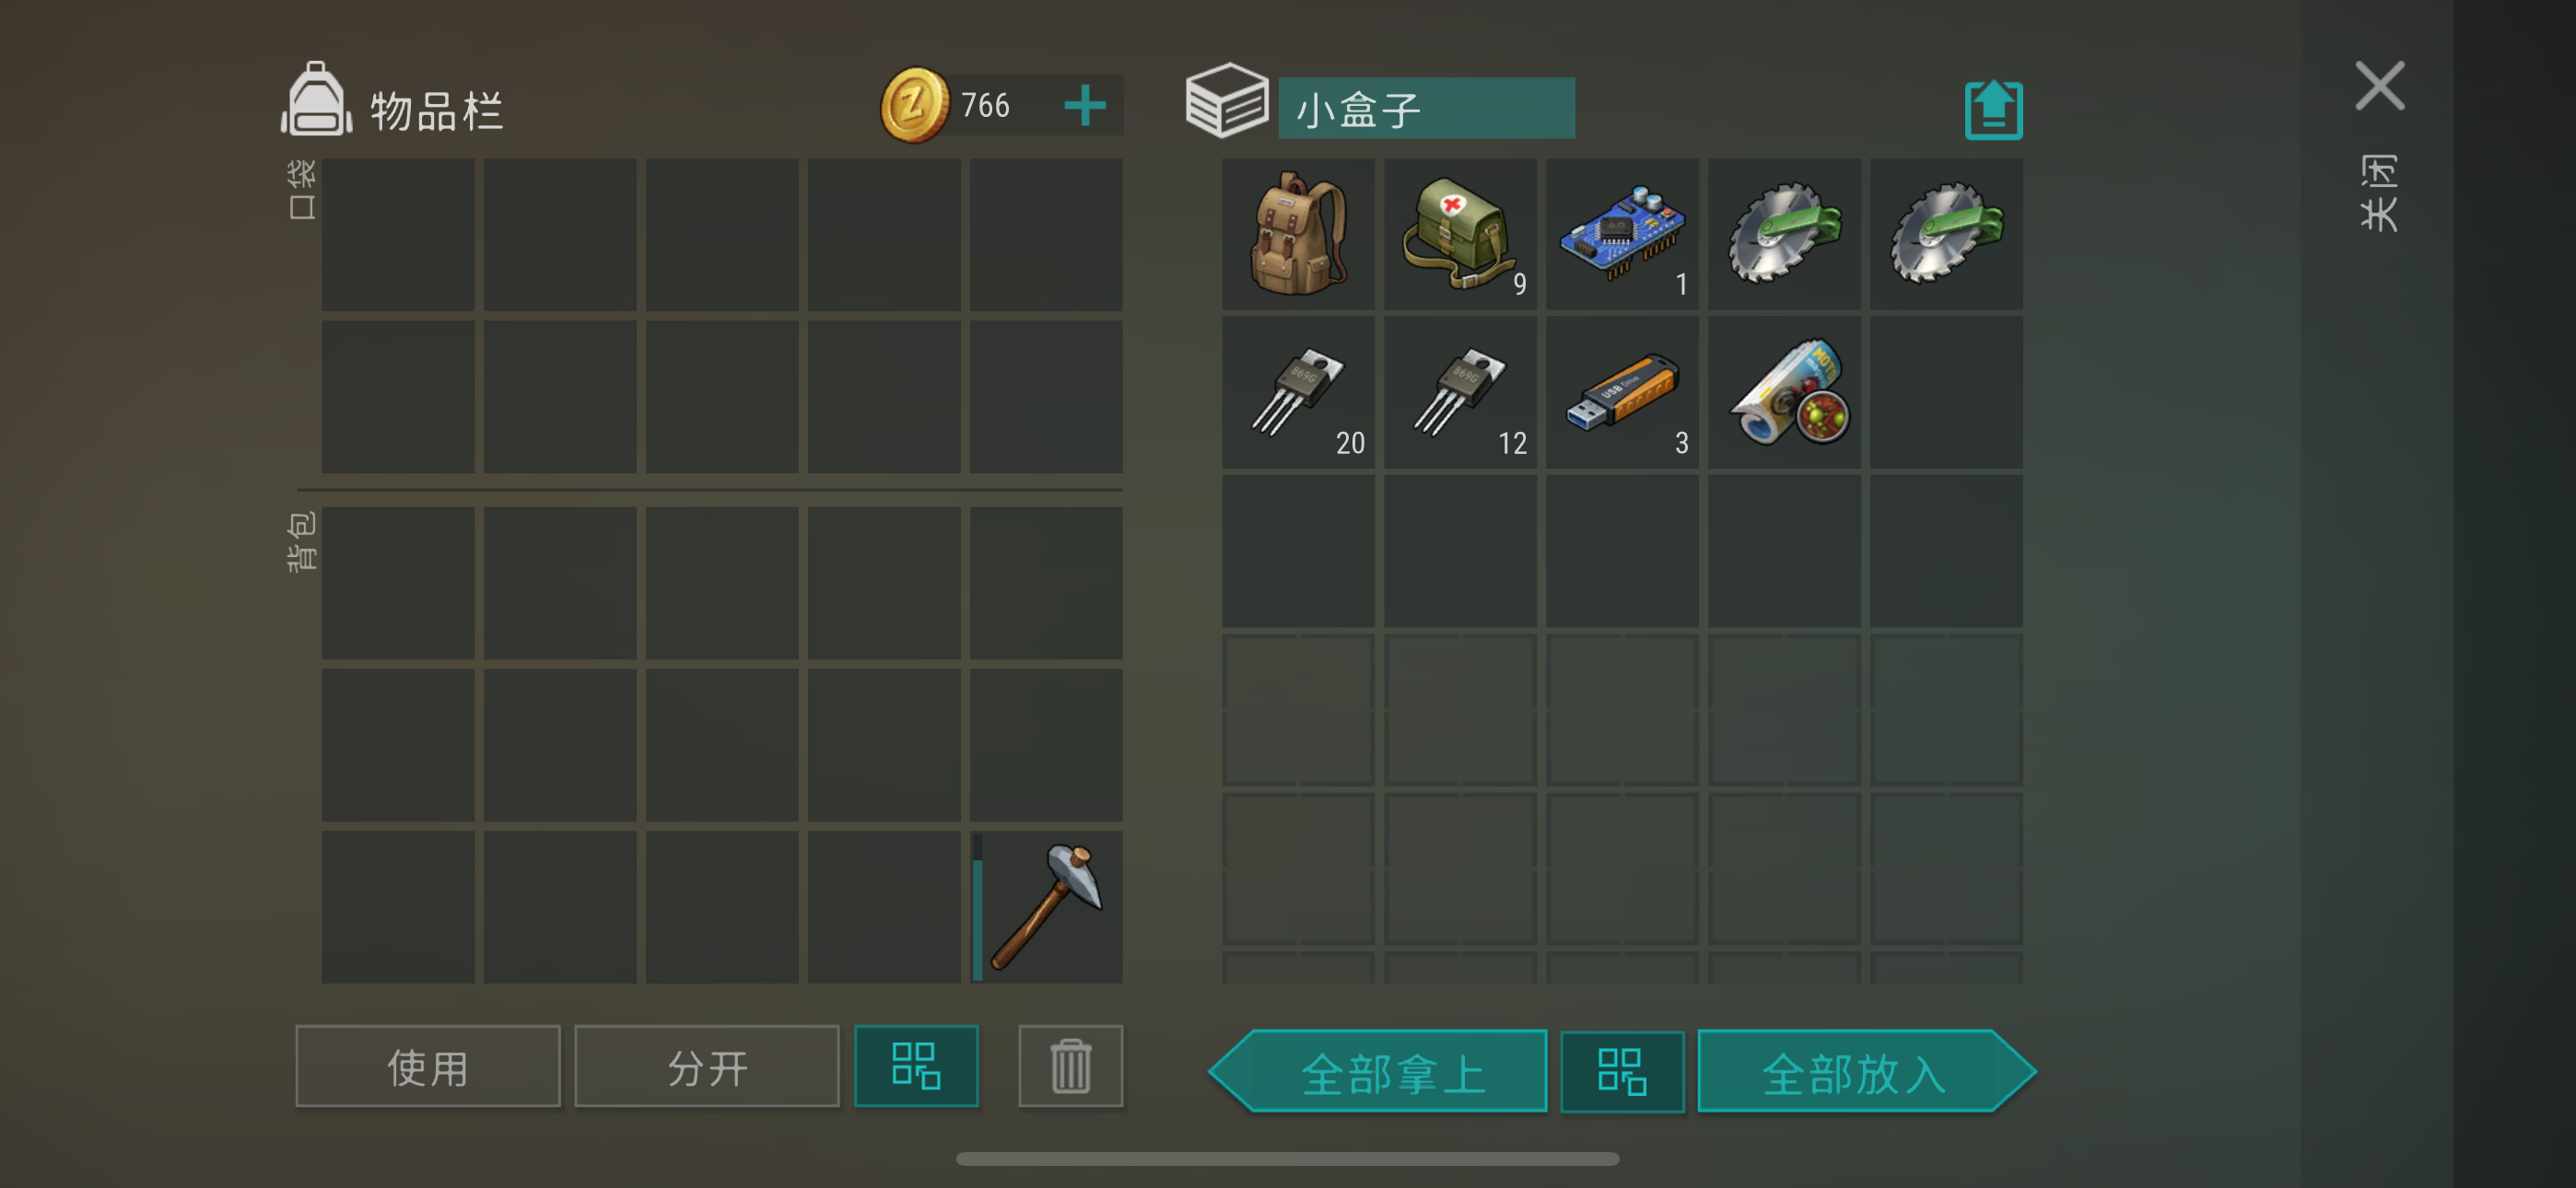Viewport: 2576px width, 1188px height.
Task: Select the transistor stack of 20
Action: tap(1298, 393)
